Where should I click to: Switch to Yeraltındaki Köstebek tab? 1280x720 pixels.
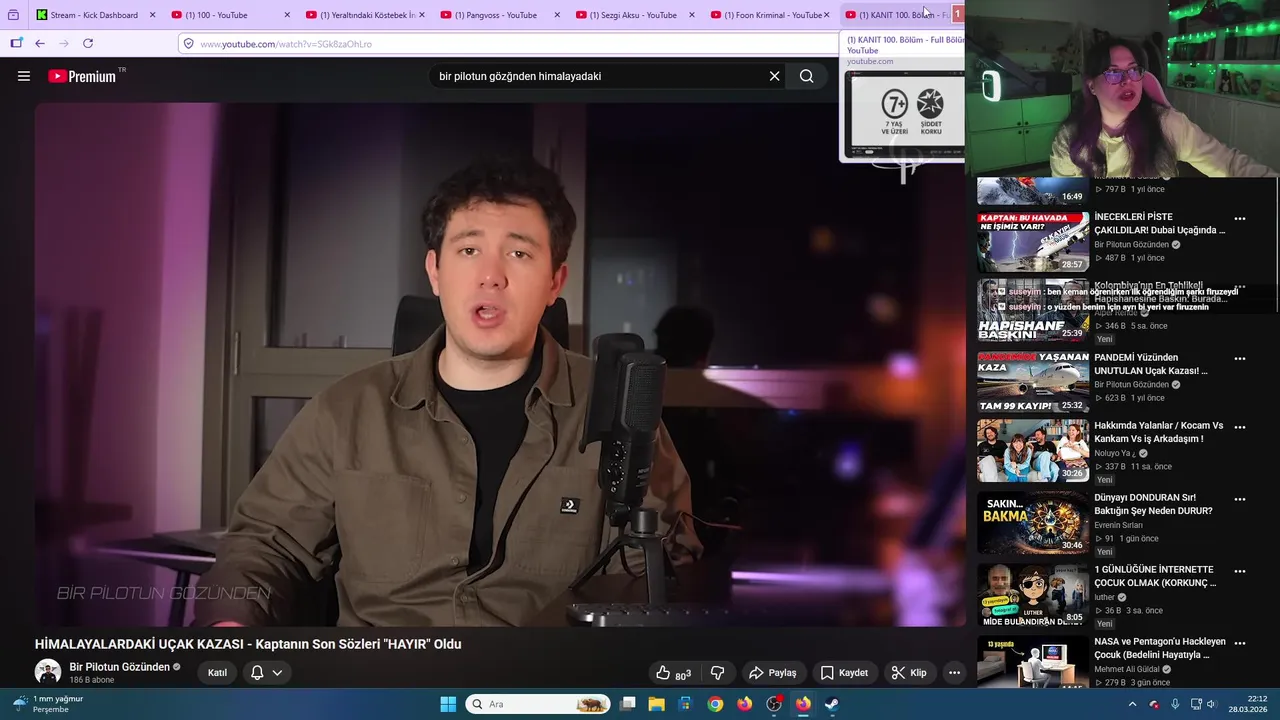(x=365, y=15)
